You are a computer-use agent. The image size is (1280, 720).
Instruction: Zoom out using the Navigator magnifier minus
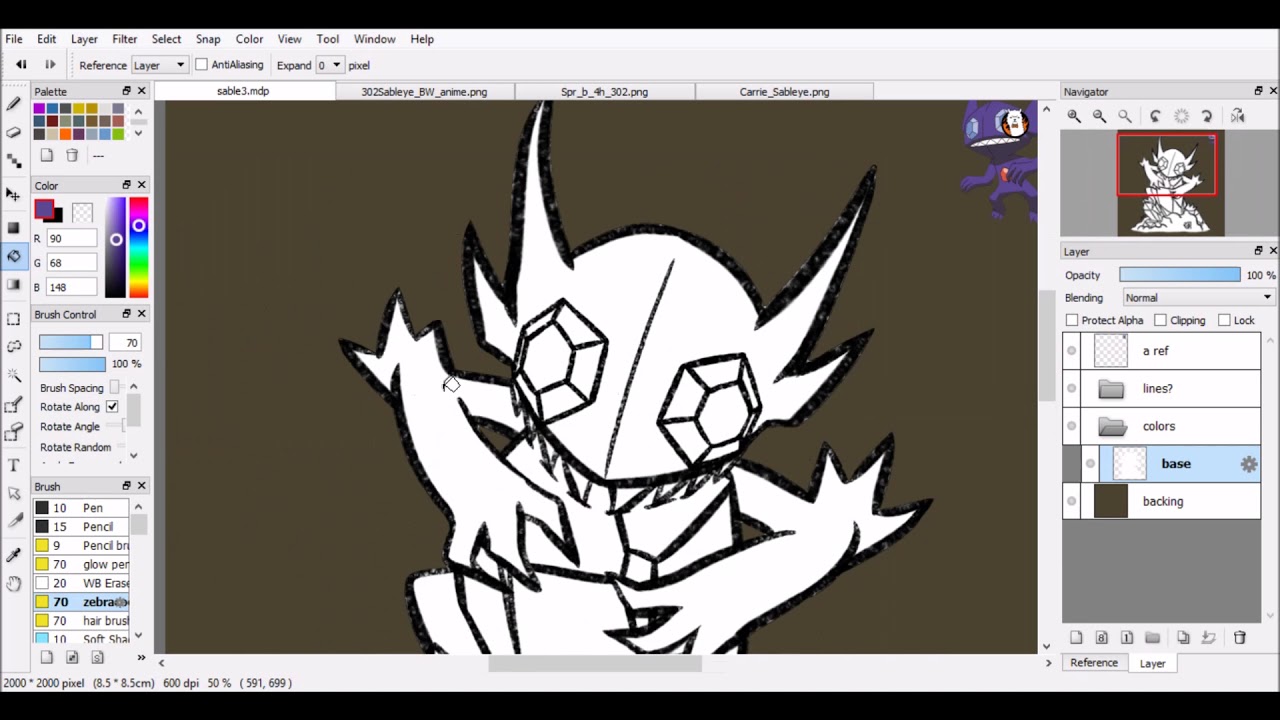[x=1099, y=116]
